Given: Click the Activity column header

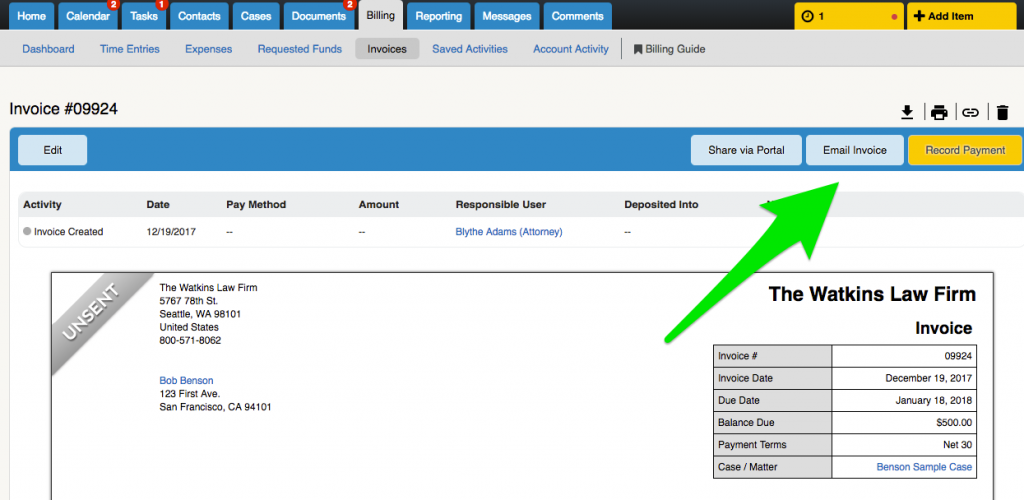Looking at the screenshot, I should point(42,205).
